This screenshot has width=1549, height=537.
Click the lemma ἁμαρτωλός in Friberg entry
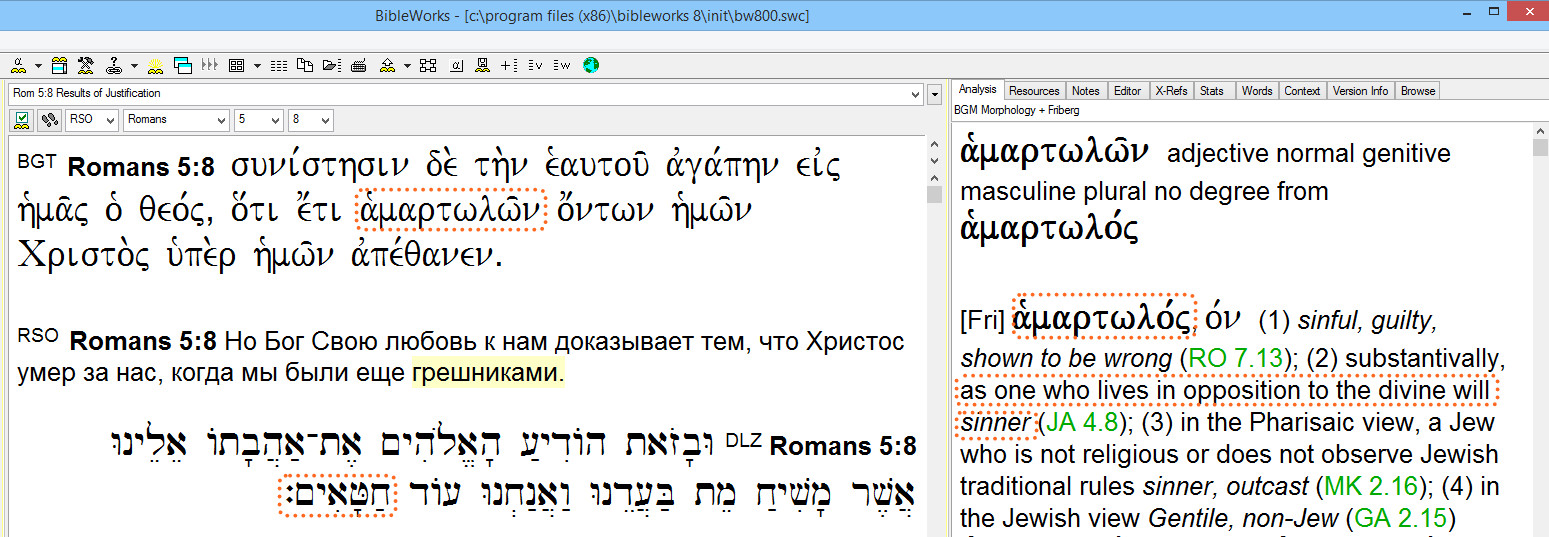tap(1103, 316)
